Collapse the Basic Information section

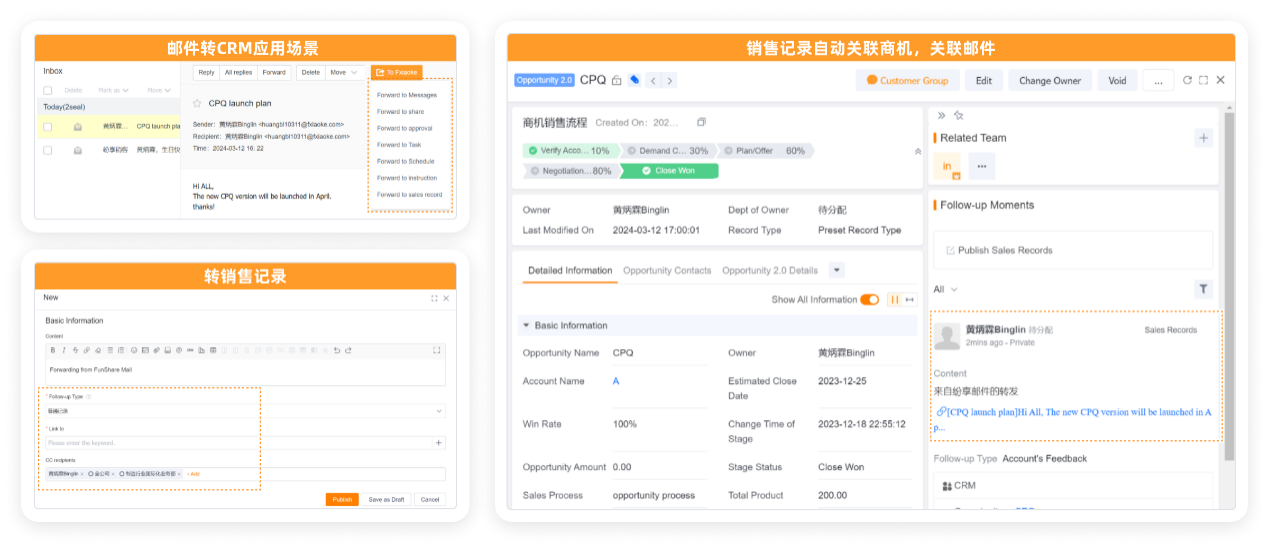[526, 326]
